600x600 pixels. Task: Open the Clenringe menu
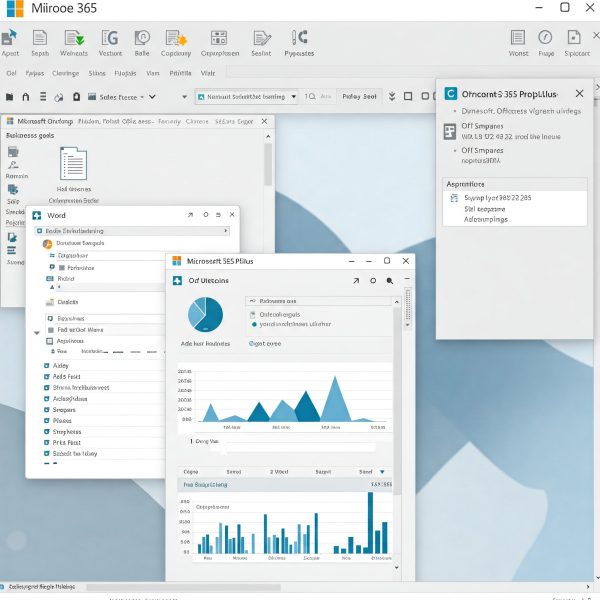coord(66,73)
